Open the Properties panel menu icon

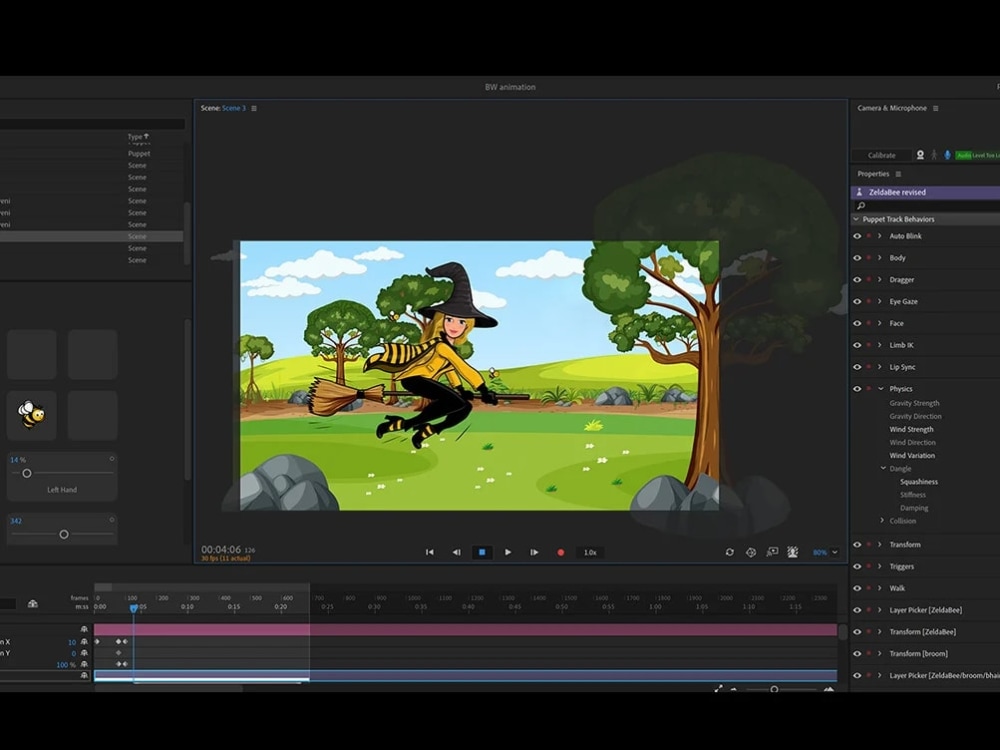coord(899,173)
